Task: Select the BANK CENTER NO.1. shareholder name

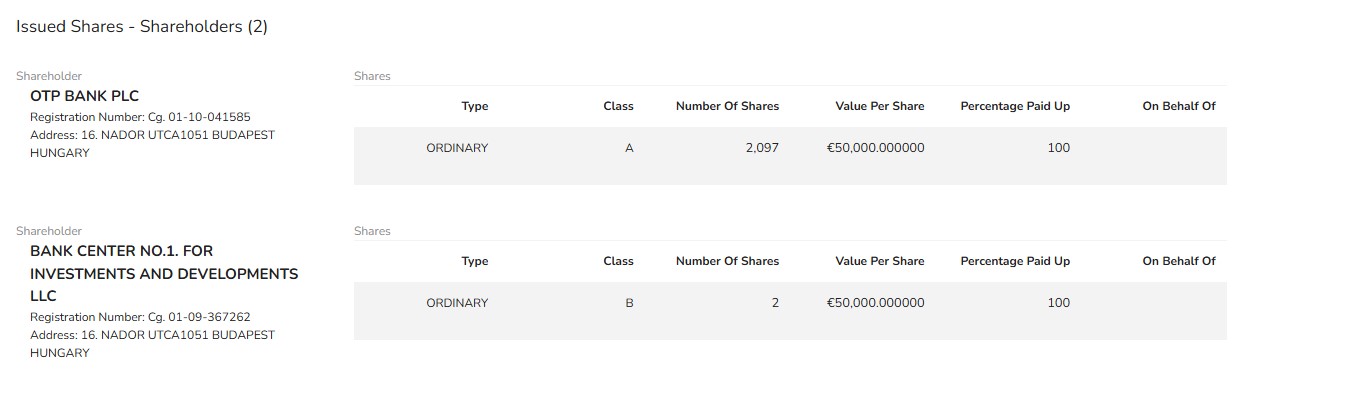Action: click(164, 273)
